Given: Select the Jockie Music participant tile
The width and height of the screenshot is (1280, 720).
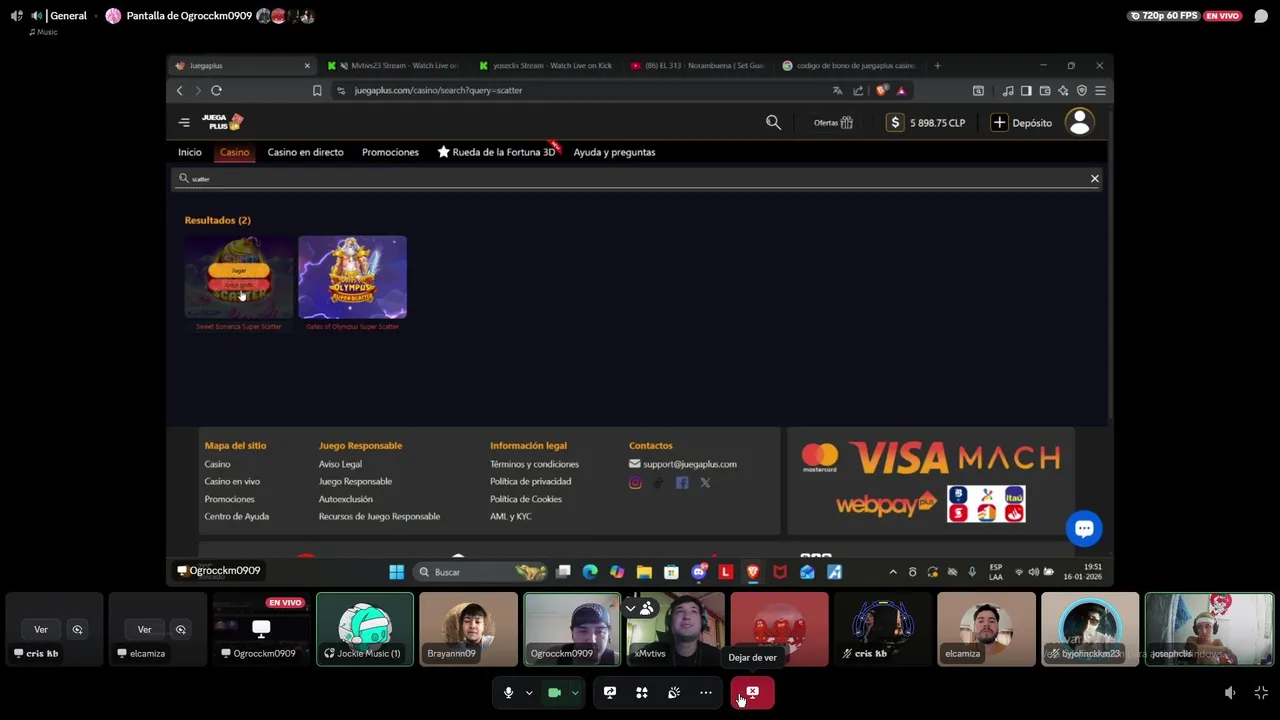Looking at the screenshot, I should coord(365,629).
